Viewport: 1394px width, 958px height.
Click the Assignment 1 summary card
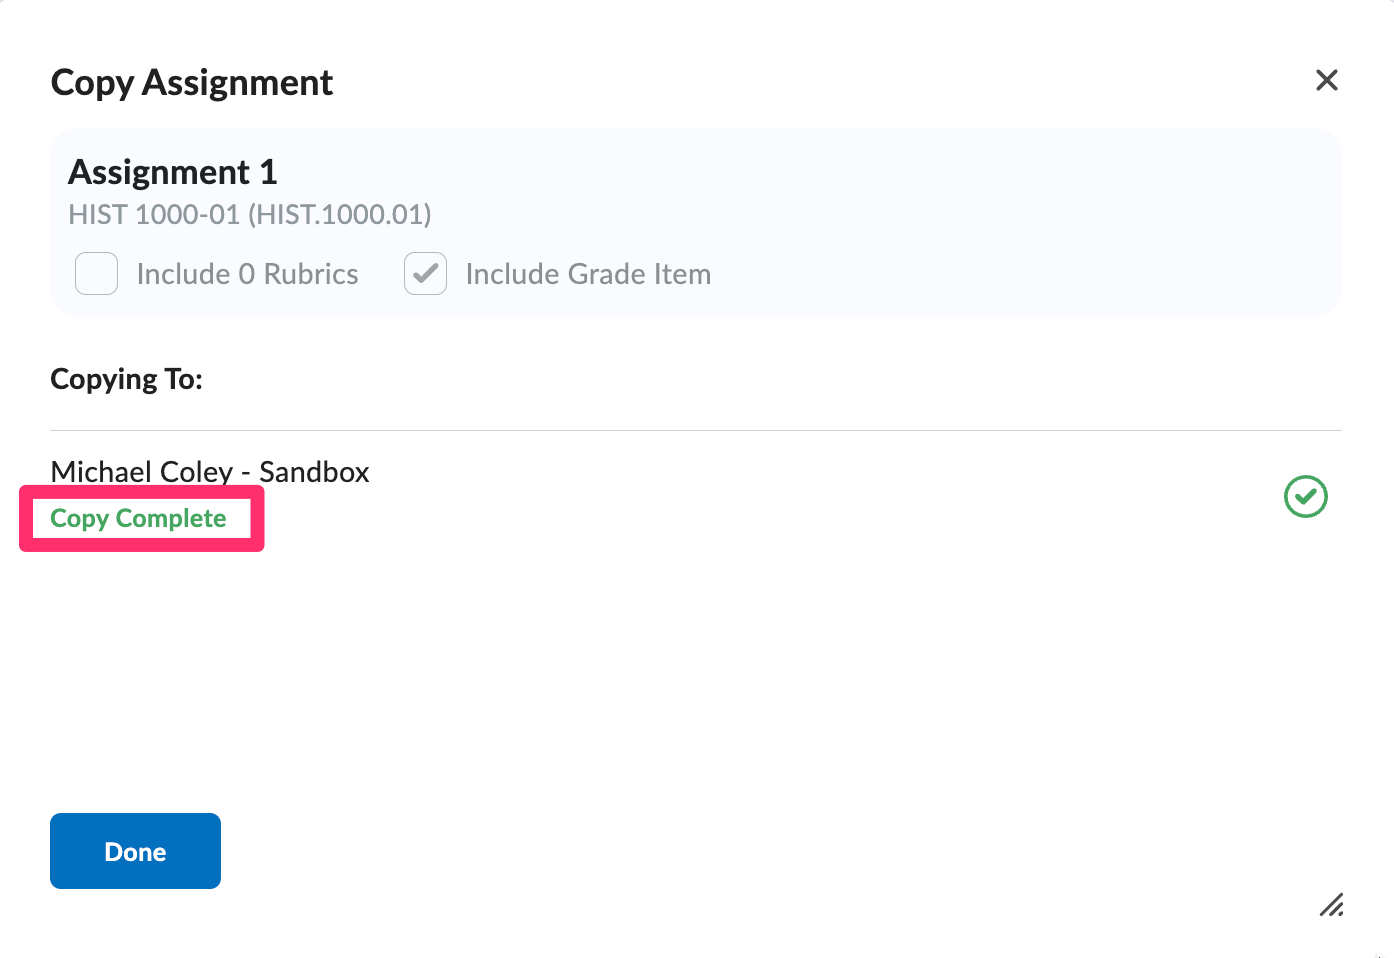coord(696,222)
